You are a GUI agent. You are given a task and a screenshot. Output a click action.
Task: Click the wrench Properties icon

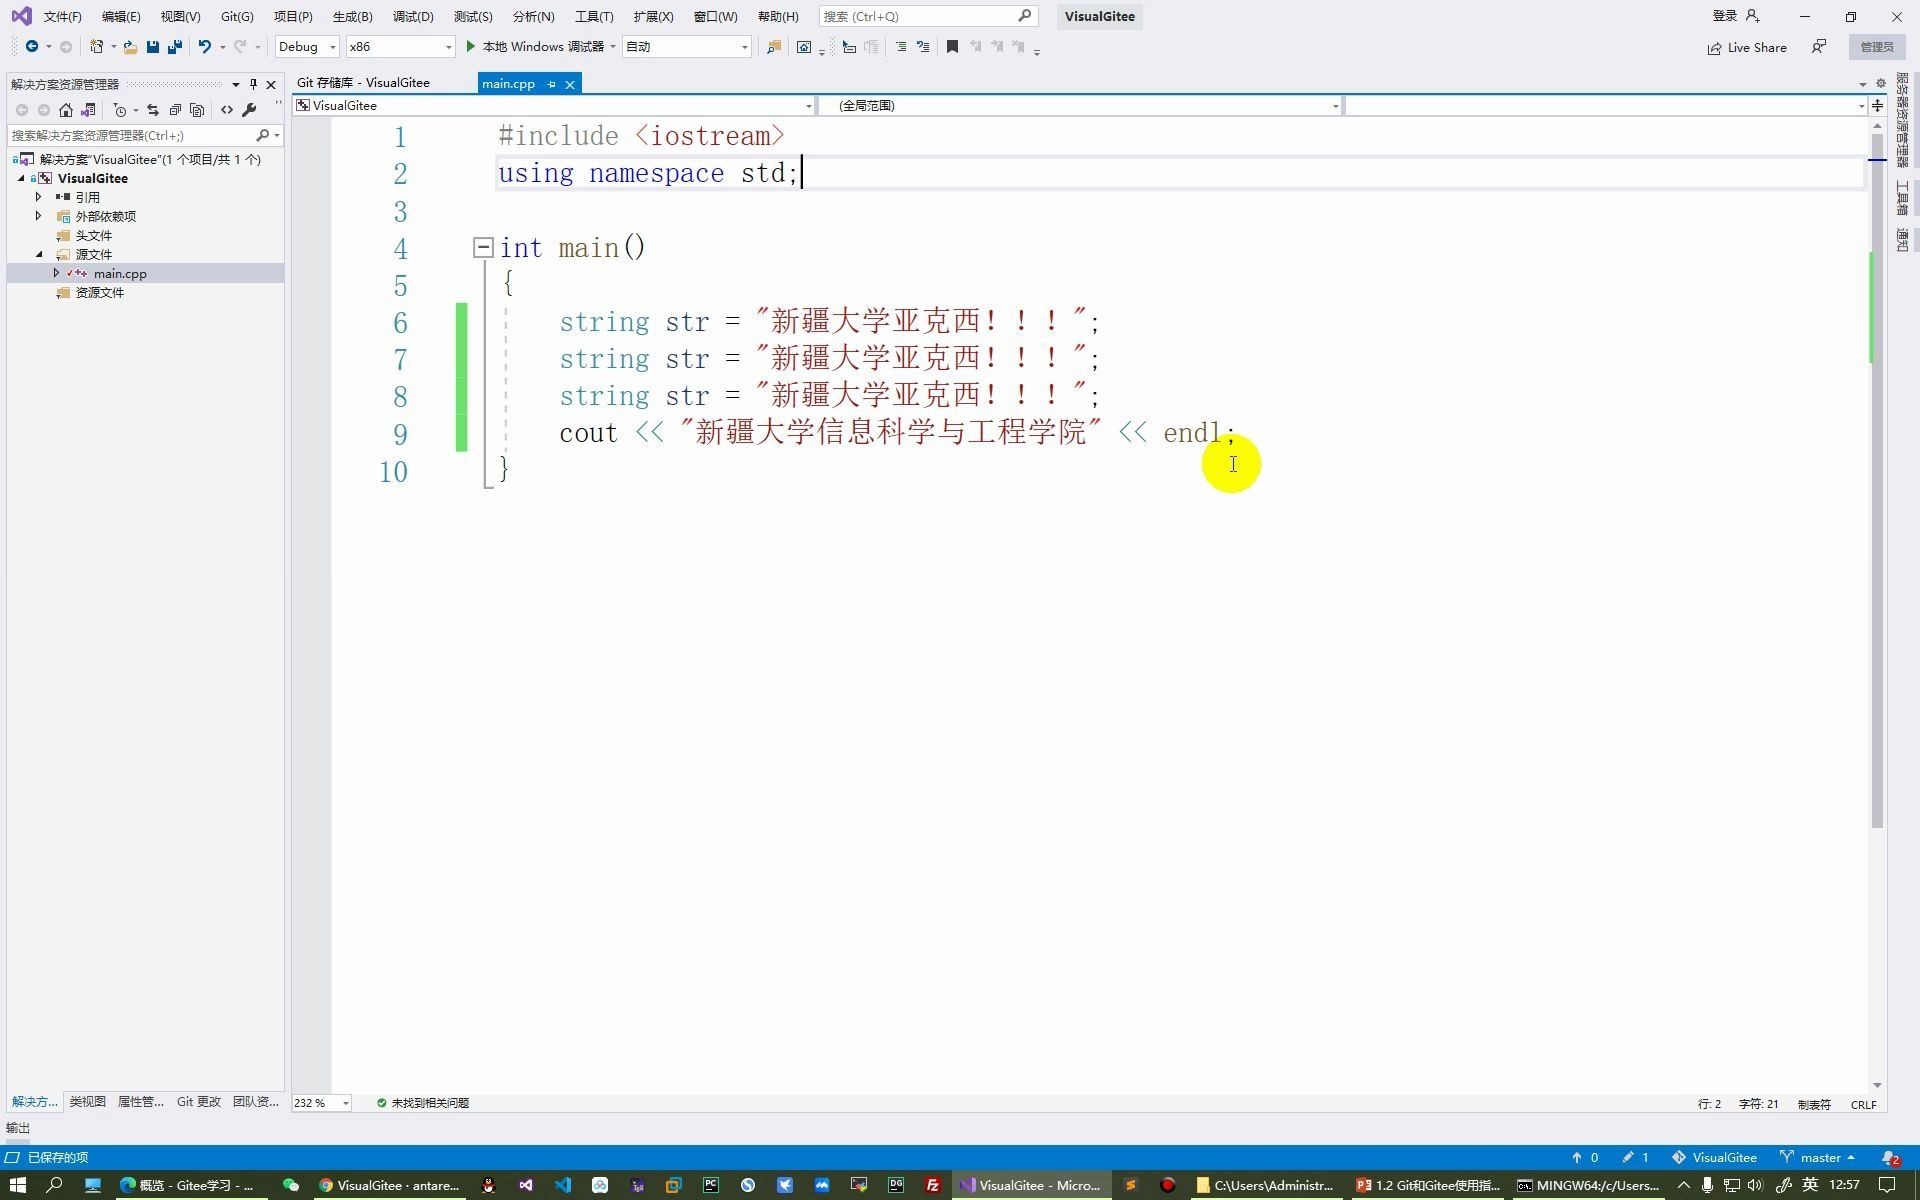point(249,110)
